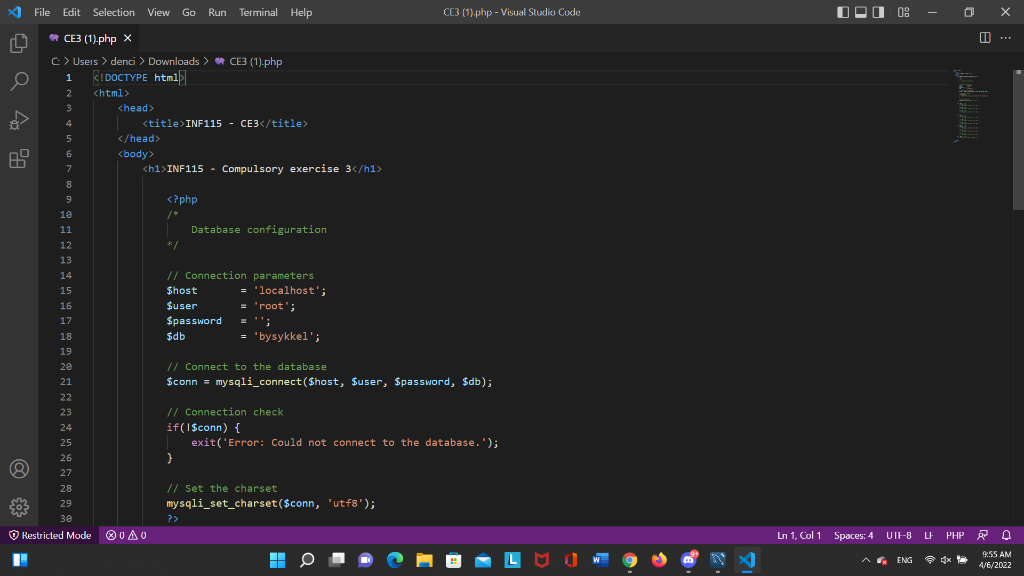Click Ln 1, Col 1 go-to-line
The height and width of the screenshot is (576, 1024).
tap(799, 536)
